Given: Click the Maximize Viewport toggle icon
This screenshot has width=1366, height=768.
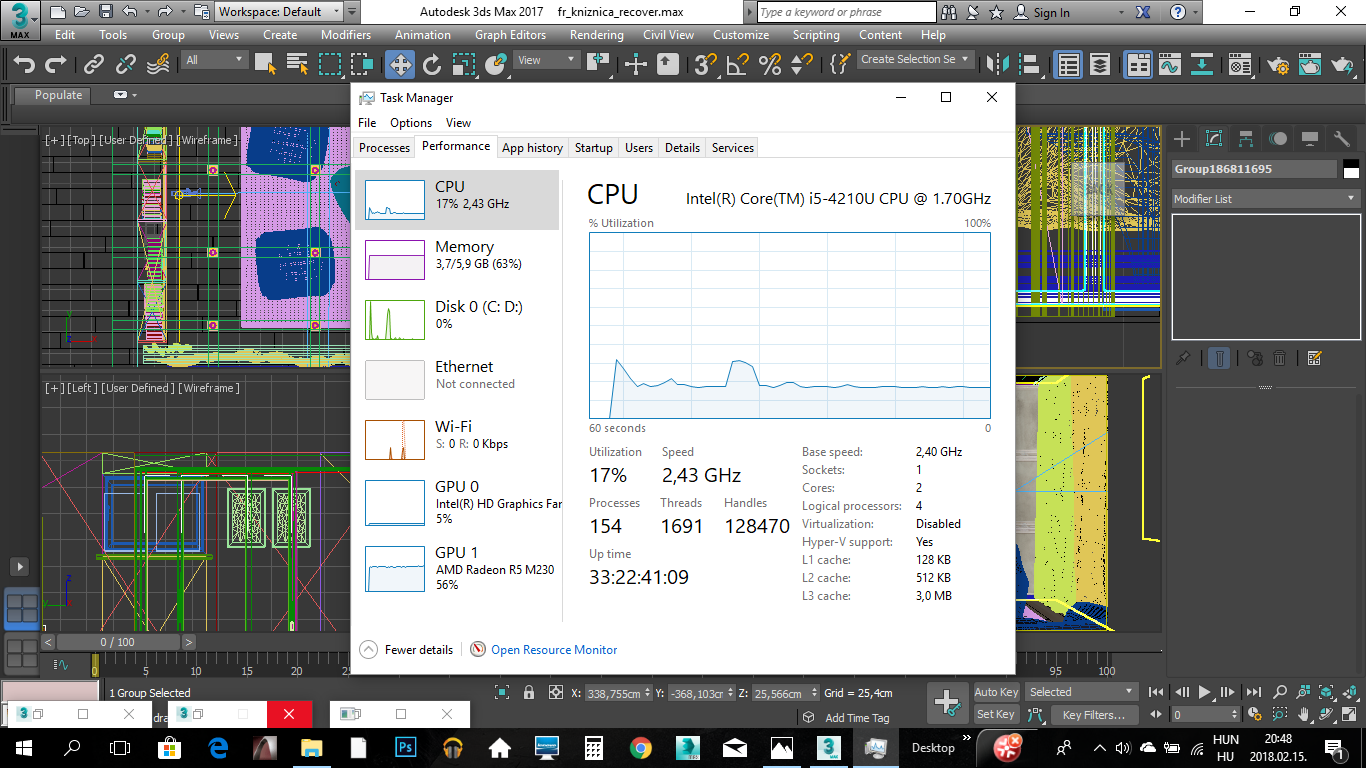Looking at the screenshot, I should 1350,715.
